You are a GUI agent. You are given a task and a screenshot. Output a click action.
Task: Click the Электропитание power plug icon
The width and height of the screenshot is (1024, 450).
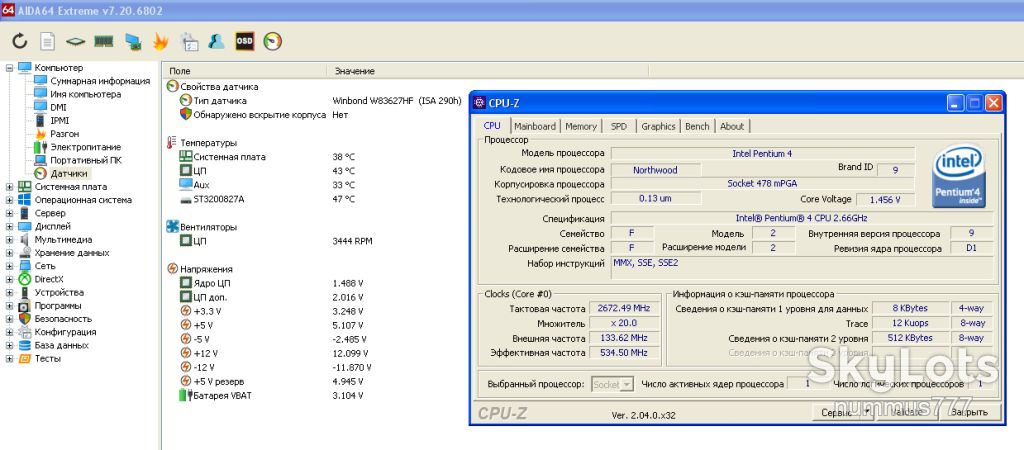tap(40, 147)
